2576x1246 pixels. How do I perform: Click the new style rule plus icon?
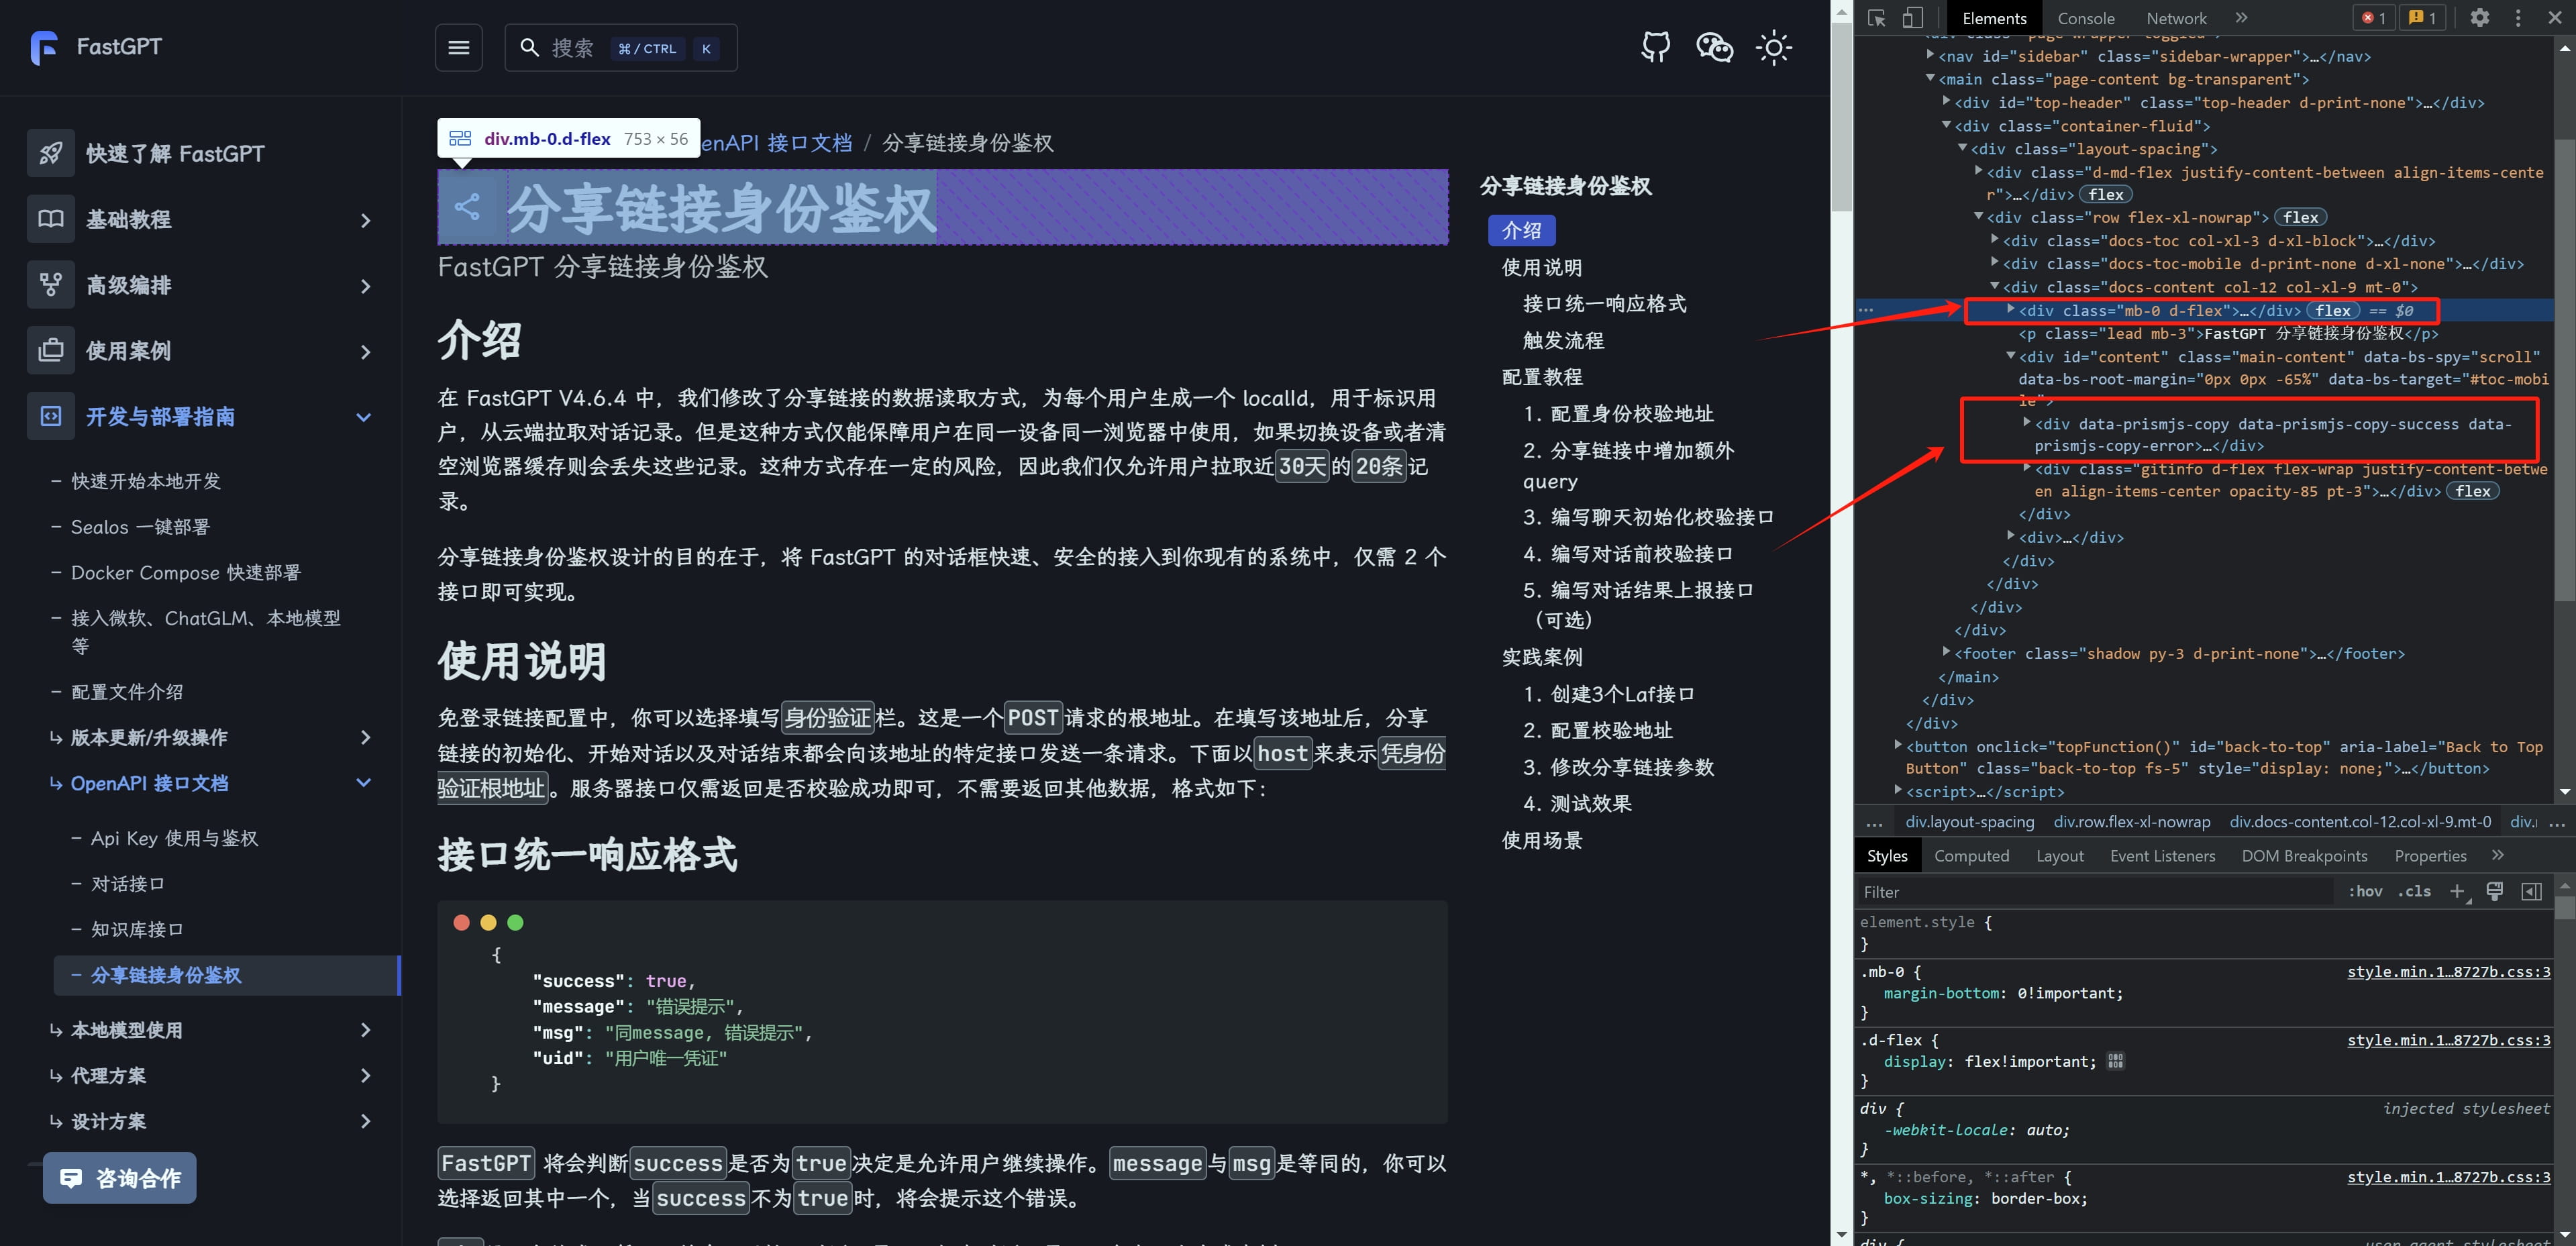coord(2456,891)
